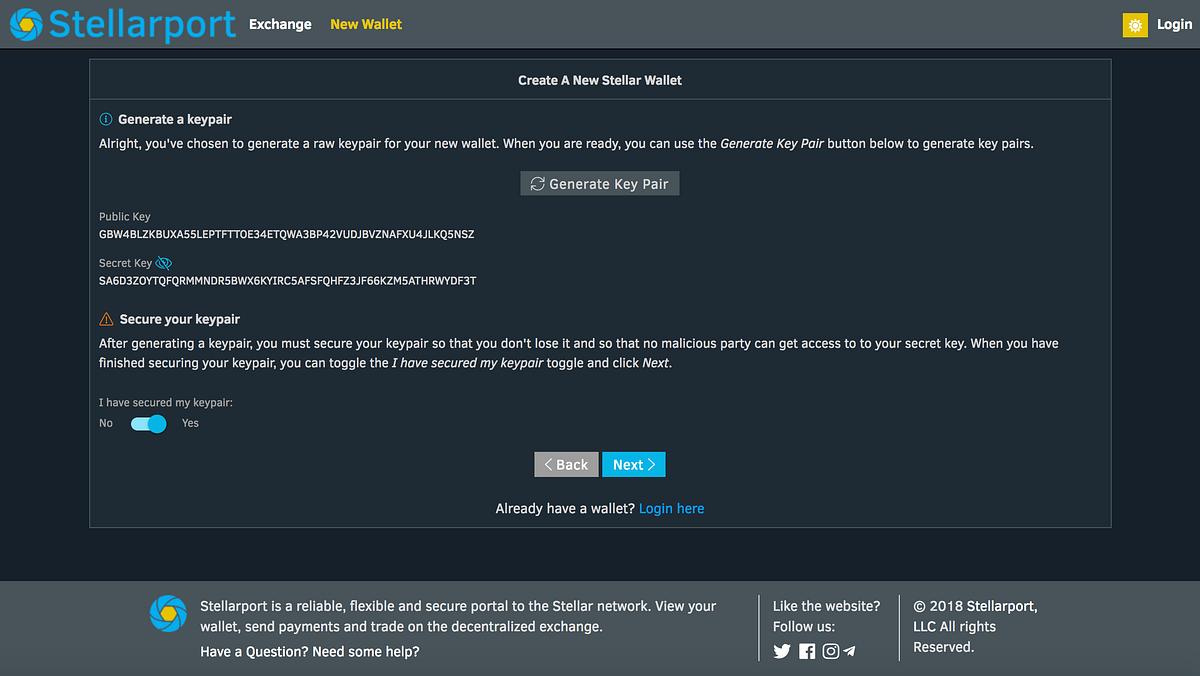Click the Have a Question? Need some help? text
1200x676 pixels.
[x=310, y=652]
